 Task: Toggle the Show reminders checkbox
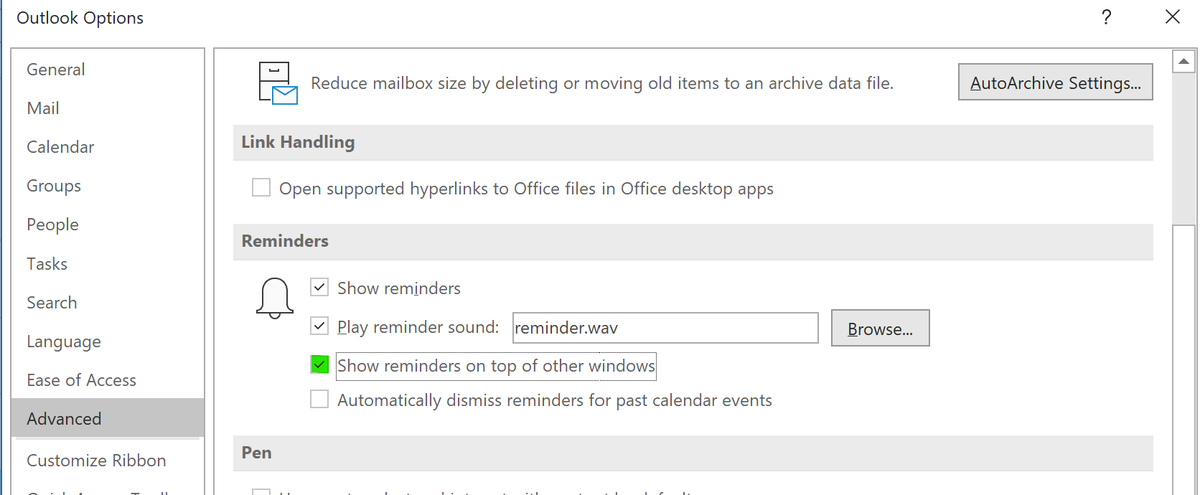(319, 288)
